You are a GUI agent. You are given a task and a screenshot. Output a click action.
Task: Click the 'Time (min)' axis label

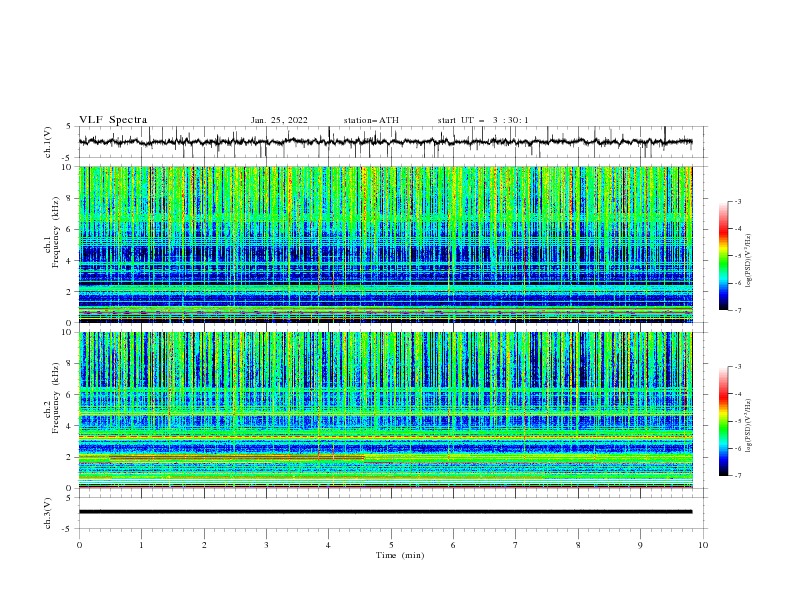coord(400,555)
